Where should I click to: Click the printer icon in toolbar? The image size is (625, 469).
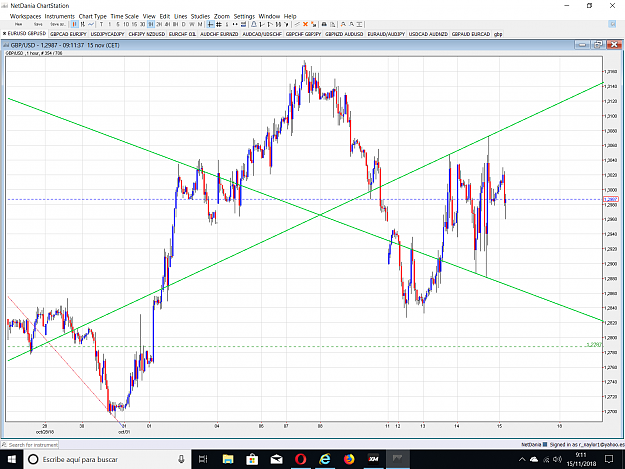[x=324, y=24]
